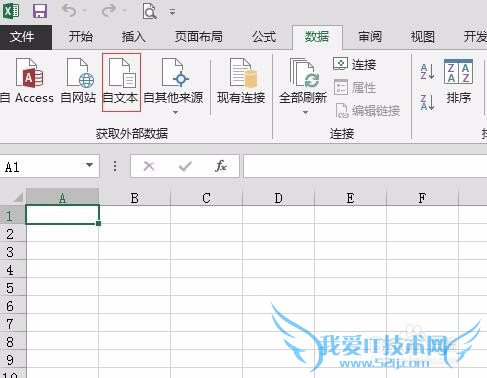Viewport: 487px width, 378px height.
Task: Click the 属性 properties button
Action: click(x=355, y=88)
